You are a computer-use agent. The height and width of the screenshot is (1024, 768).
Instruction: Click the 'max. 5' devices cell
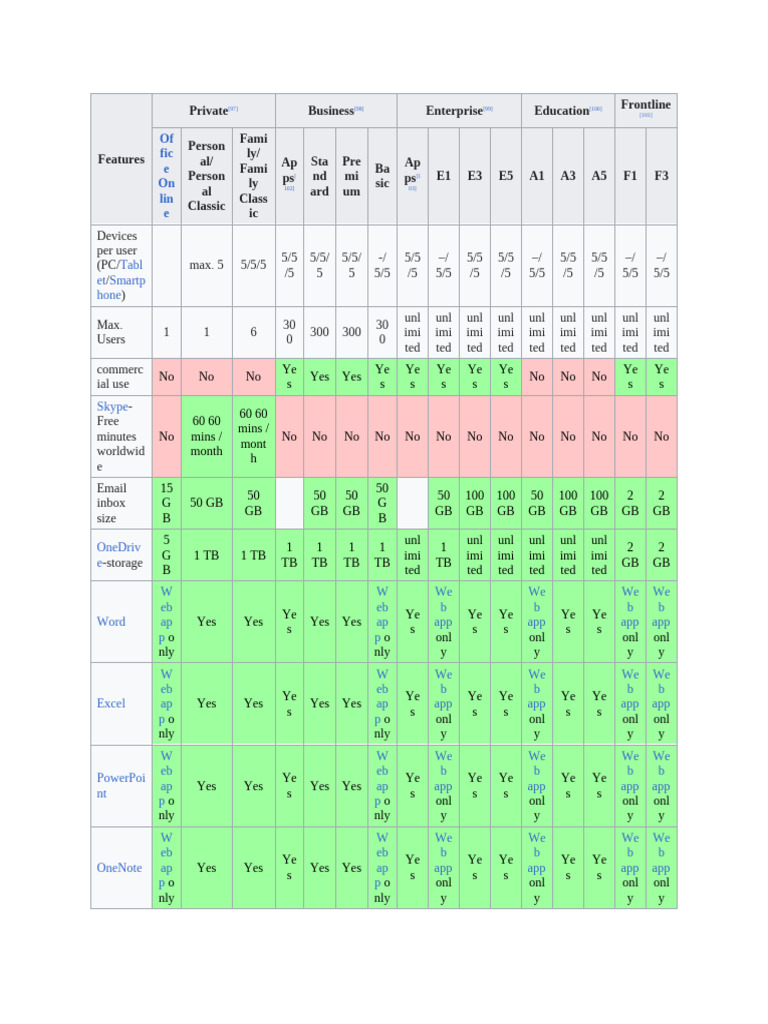pos(206,265)
